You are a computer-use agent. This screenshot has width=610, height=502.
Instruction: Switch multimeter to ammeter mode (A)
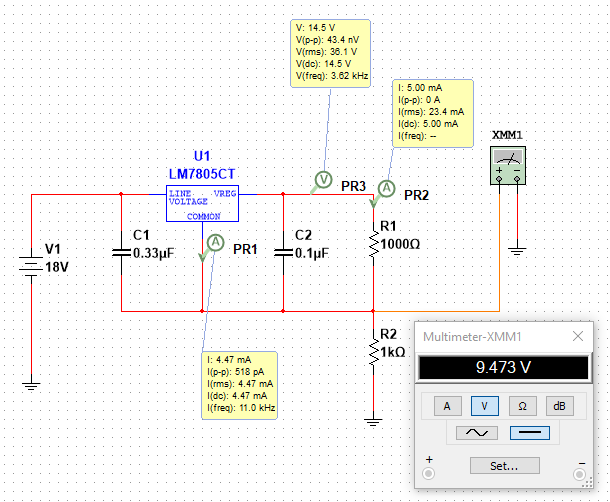[x=445, y=405]
